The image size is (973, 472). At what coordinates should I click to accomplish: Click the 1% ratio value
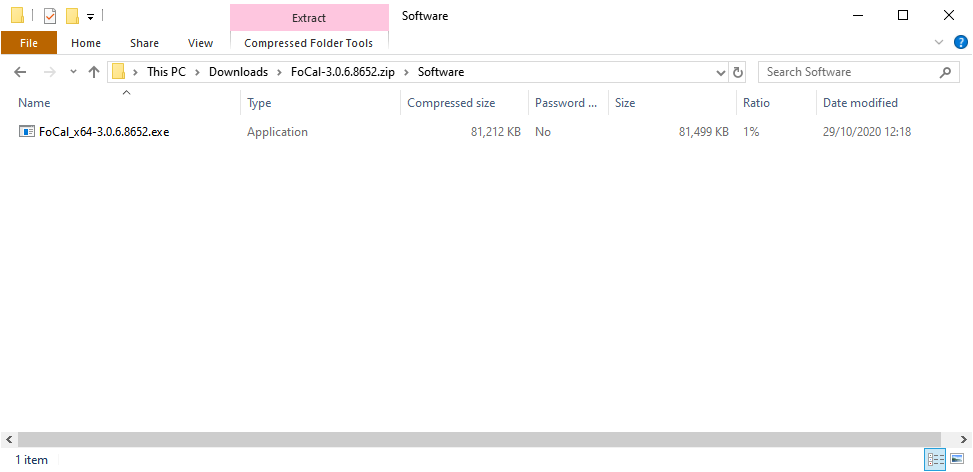point(751,131)
